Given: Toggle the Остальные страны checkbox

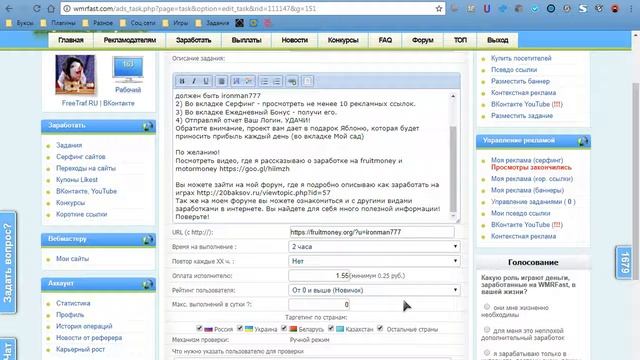Looking at the screenshot, I should [x=380, y=328].
